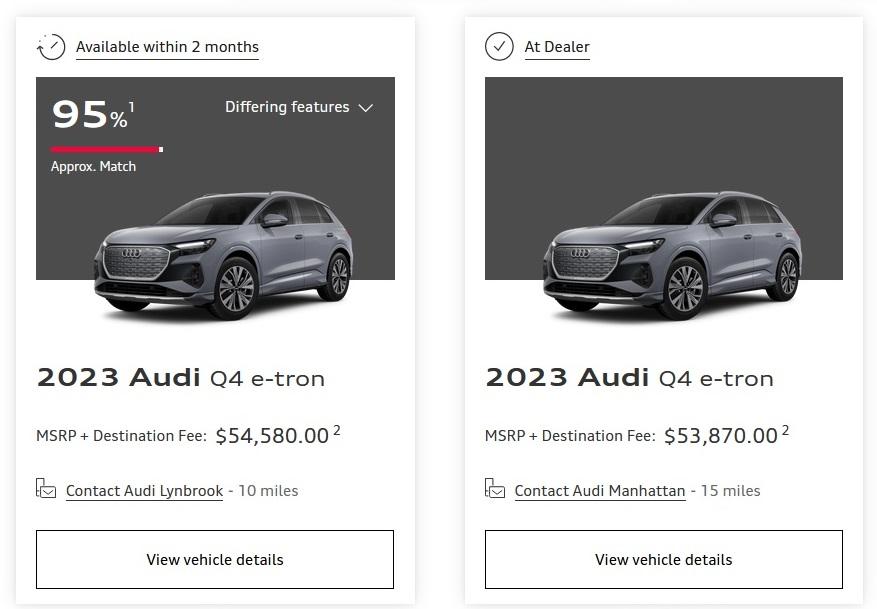Click footnote 2 beside the $53,870.00 price
877x609 pixels.
click(x=785, y=431)
